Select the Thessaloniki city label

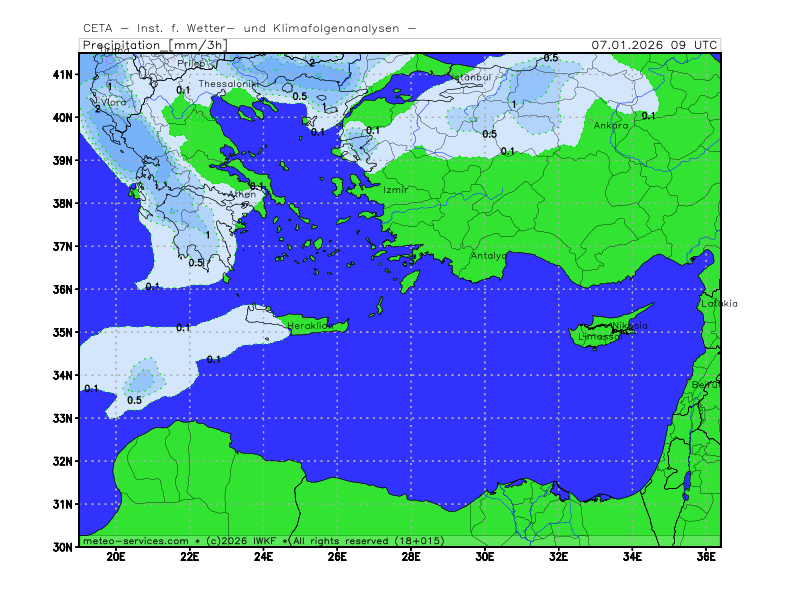228,84
